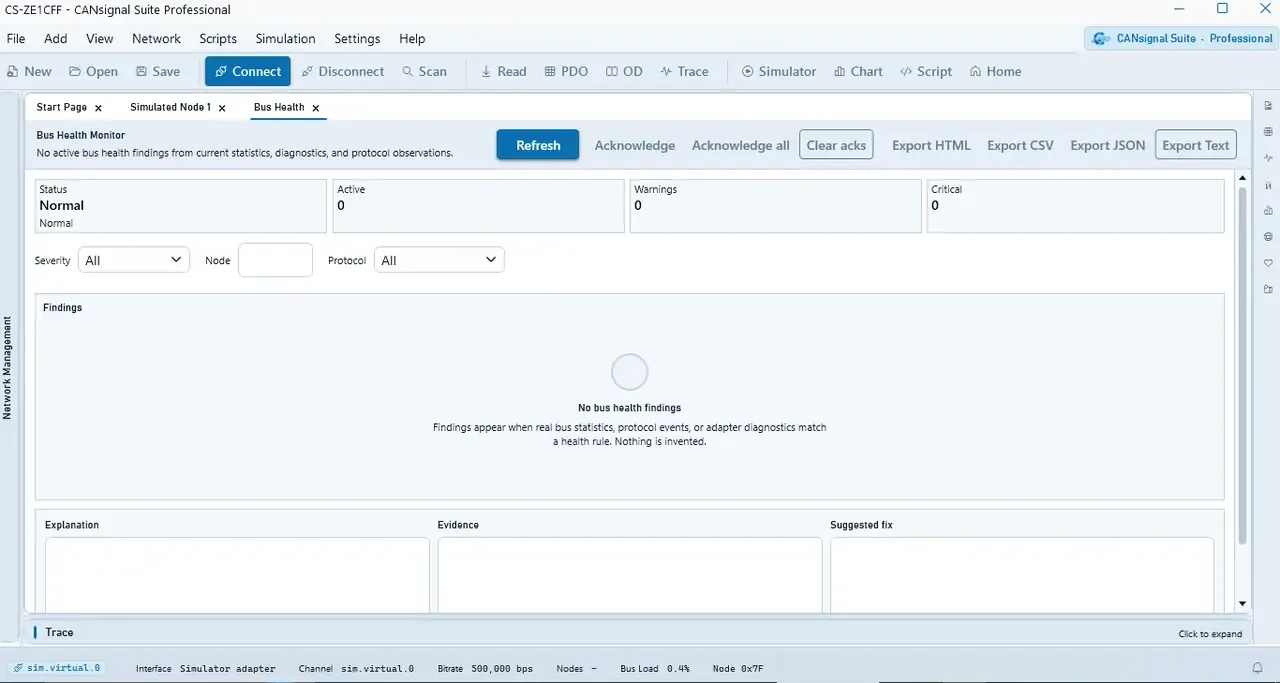Viewport: 1280px width, 683px height.
Task: Click the notification bell in status bar
Action: coord(1257,668)
